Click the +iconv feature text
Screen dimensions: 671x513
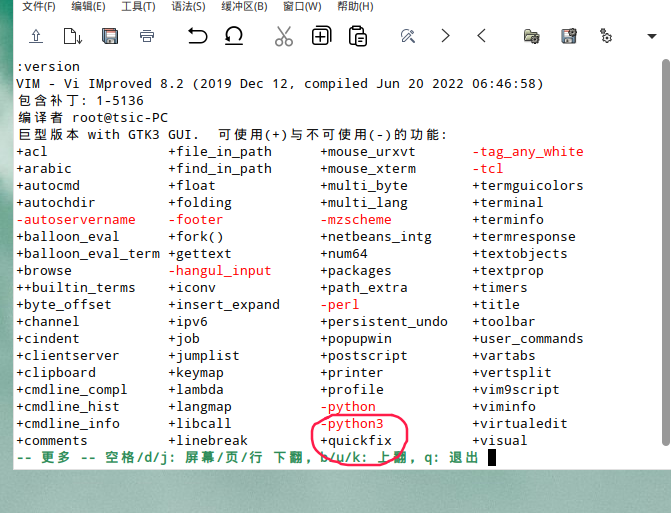coord(192,288)
